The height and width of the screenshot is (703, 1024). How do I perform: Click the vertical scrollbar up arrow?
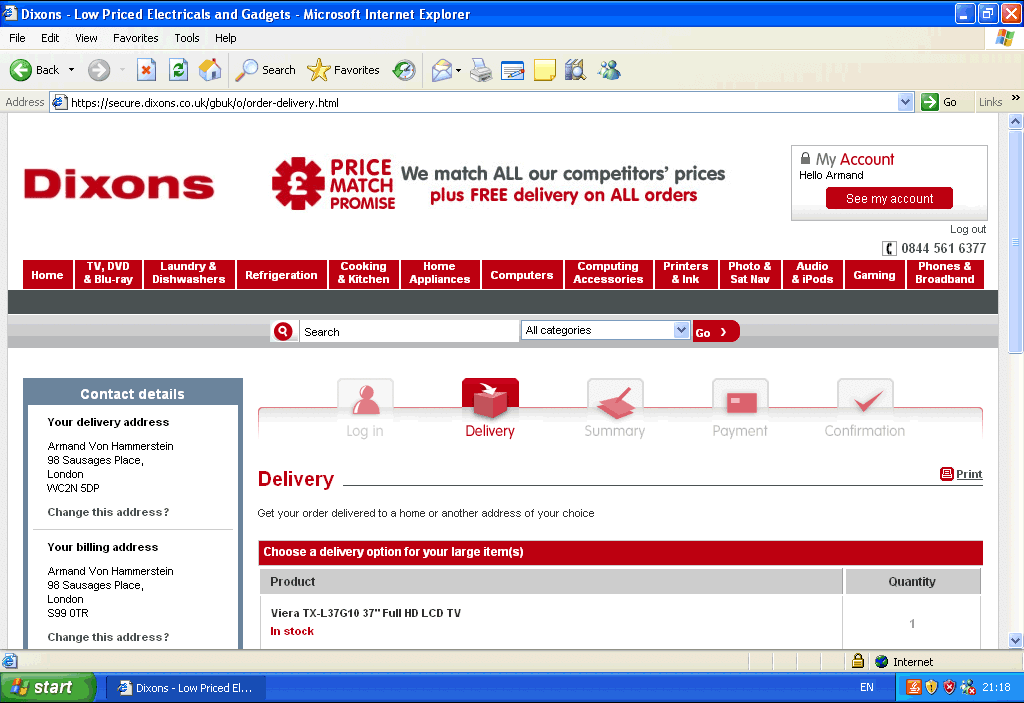[1016, 122]
